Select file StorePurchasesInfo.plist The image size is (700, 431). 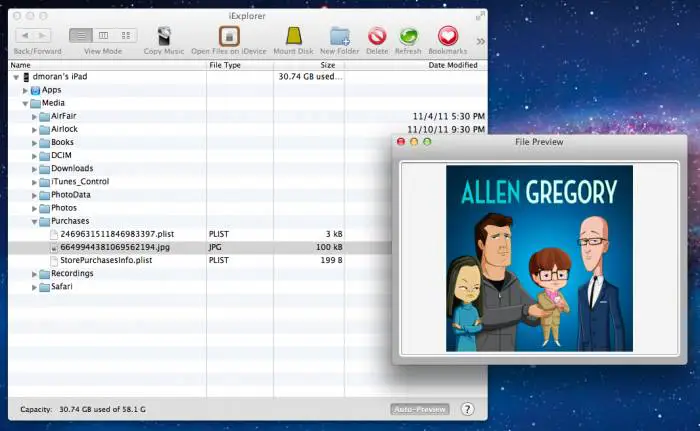[x=106, y=260]
